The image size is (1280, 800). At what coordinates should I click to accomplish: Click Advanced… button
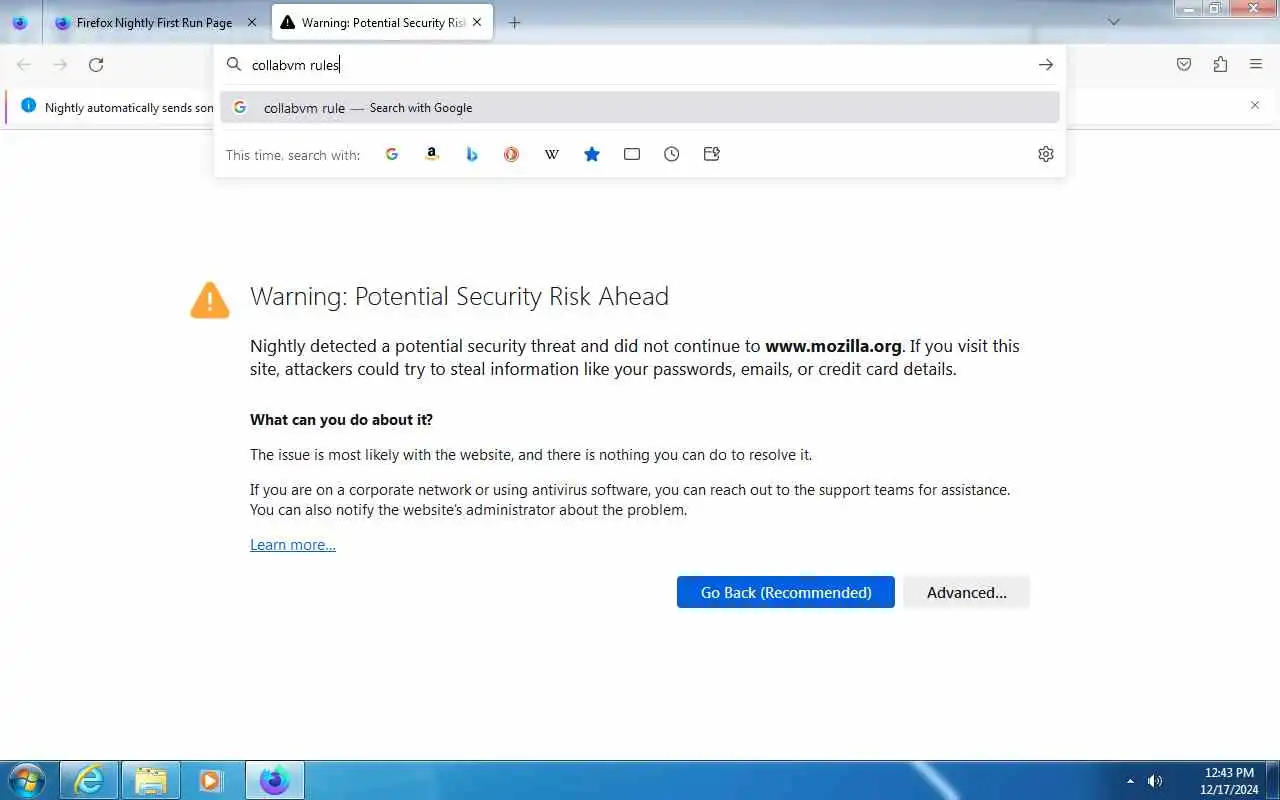966,592
